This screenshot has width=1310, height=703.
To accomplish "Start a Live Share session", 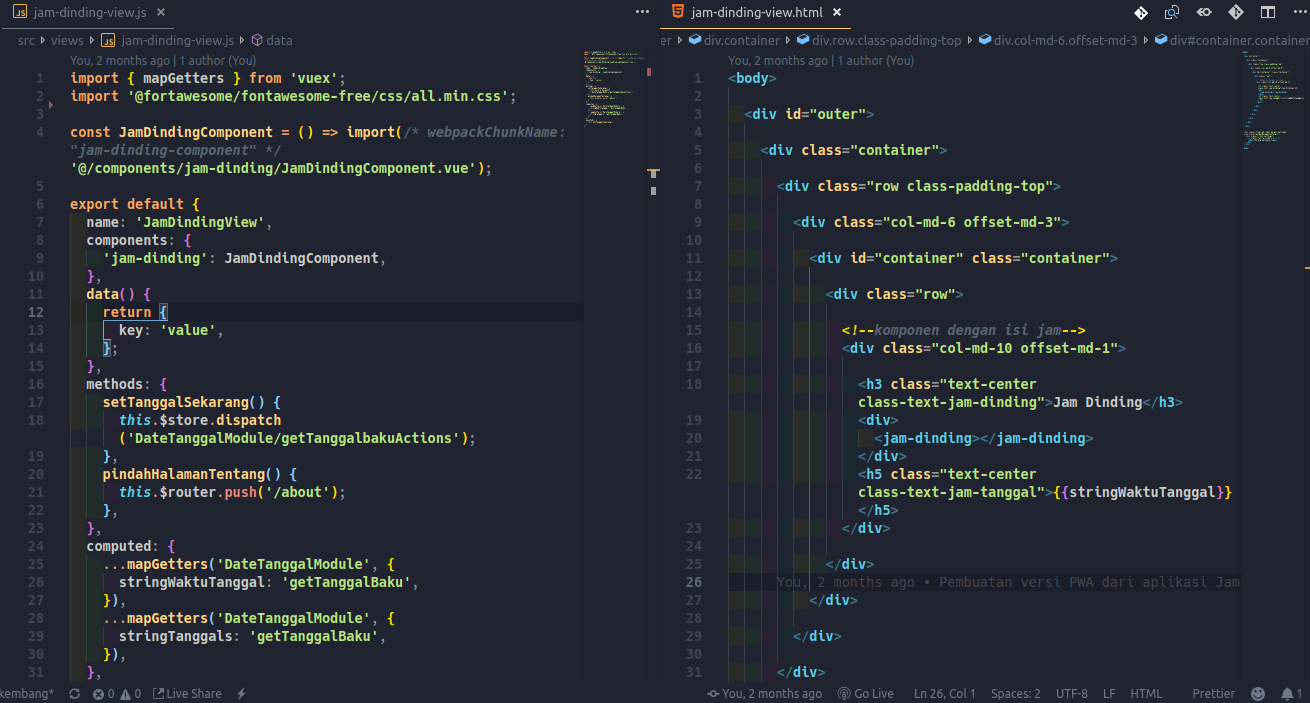I will tap(187, 693).
